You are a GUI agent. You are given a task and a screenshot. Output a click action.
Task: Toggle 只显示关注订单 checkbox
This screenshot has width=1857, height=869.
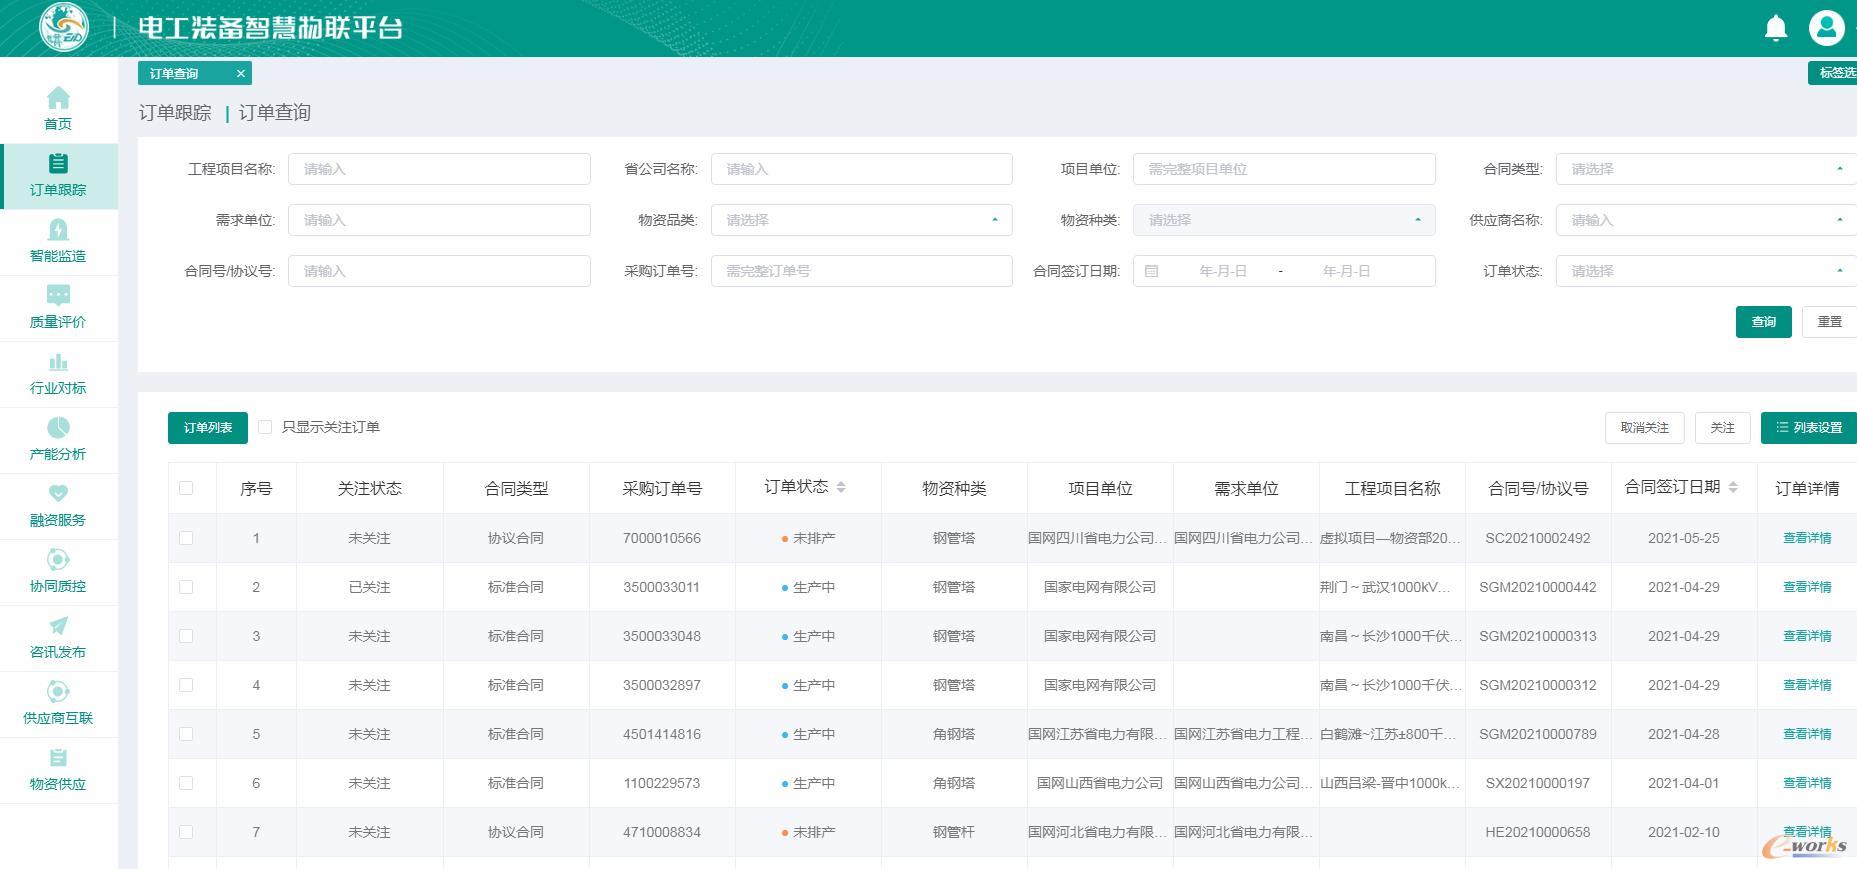click(x=265, y=427)
